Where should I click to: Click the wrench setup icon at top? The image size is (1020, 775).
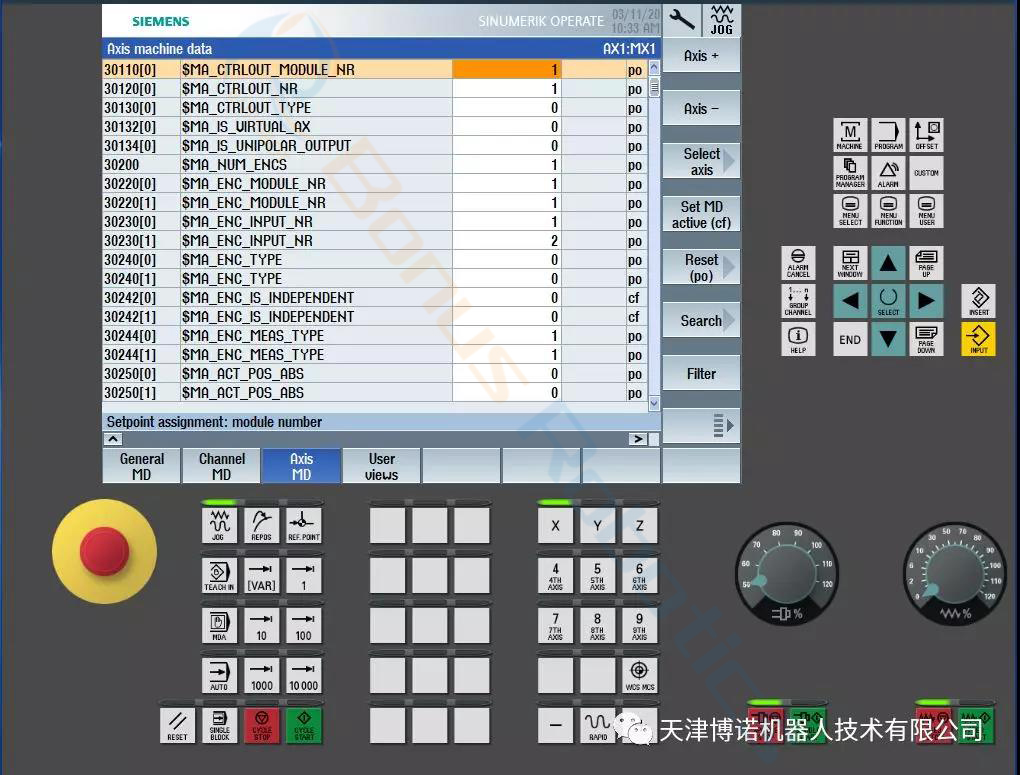[x=682, y=20]
